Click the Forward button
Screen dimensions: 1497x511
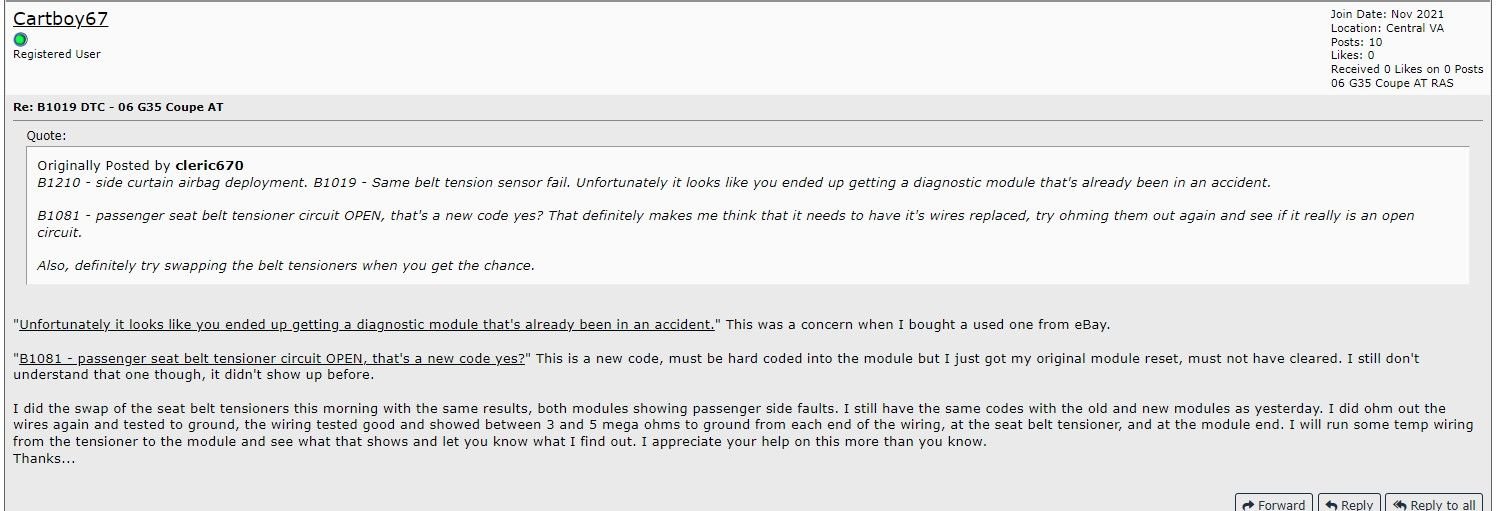point(1273,504)
